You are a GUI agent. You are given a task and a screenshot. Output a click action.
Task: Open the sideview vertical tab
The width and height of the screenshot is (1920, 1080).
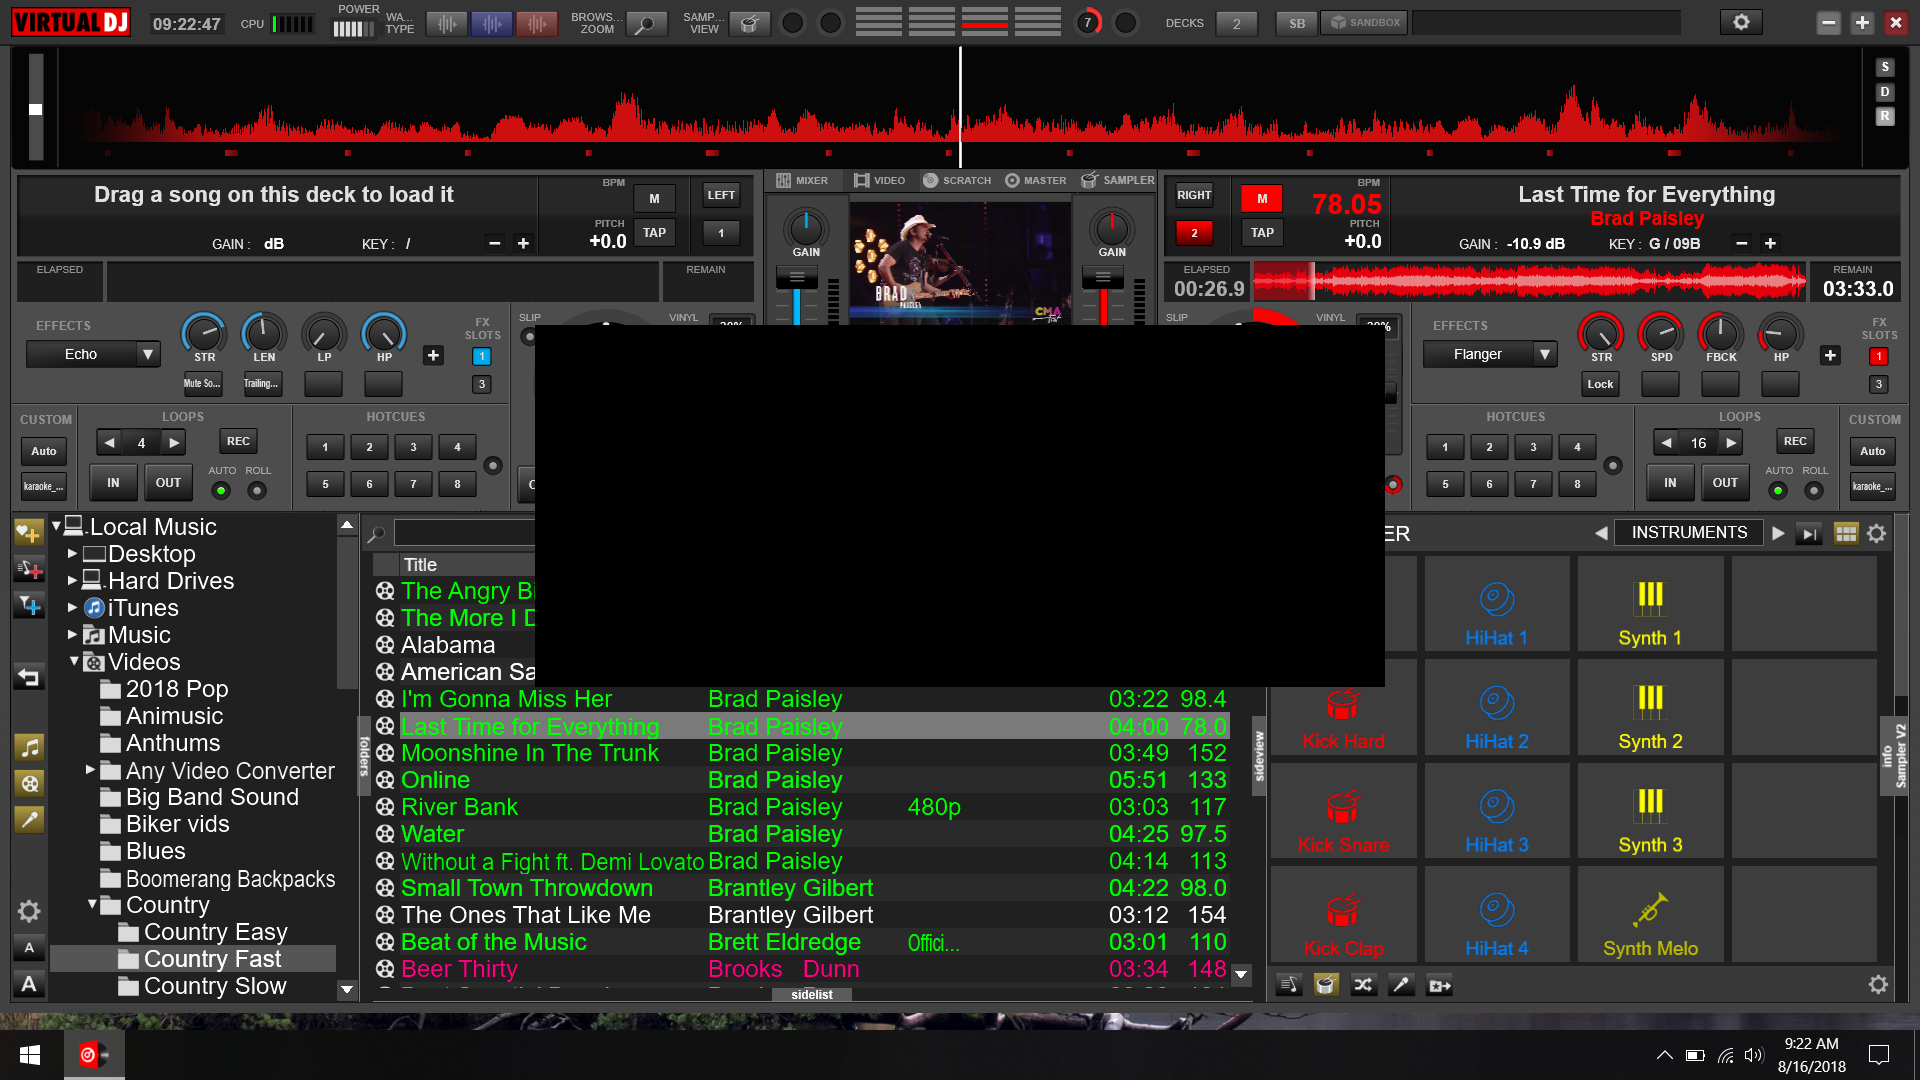coord(1259,756)
